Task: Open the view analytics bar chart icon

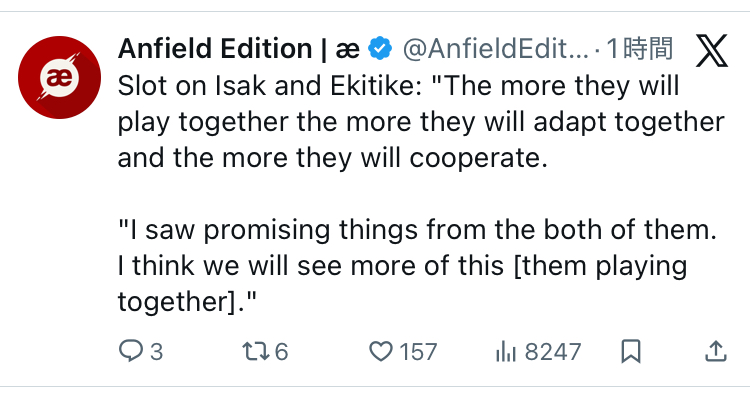Action: tap(505, 351)
